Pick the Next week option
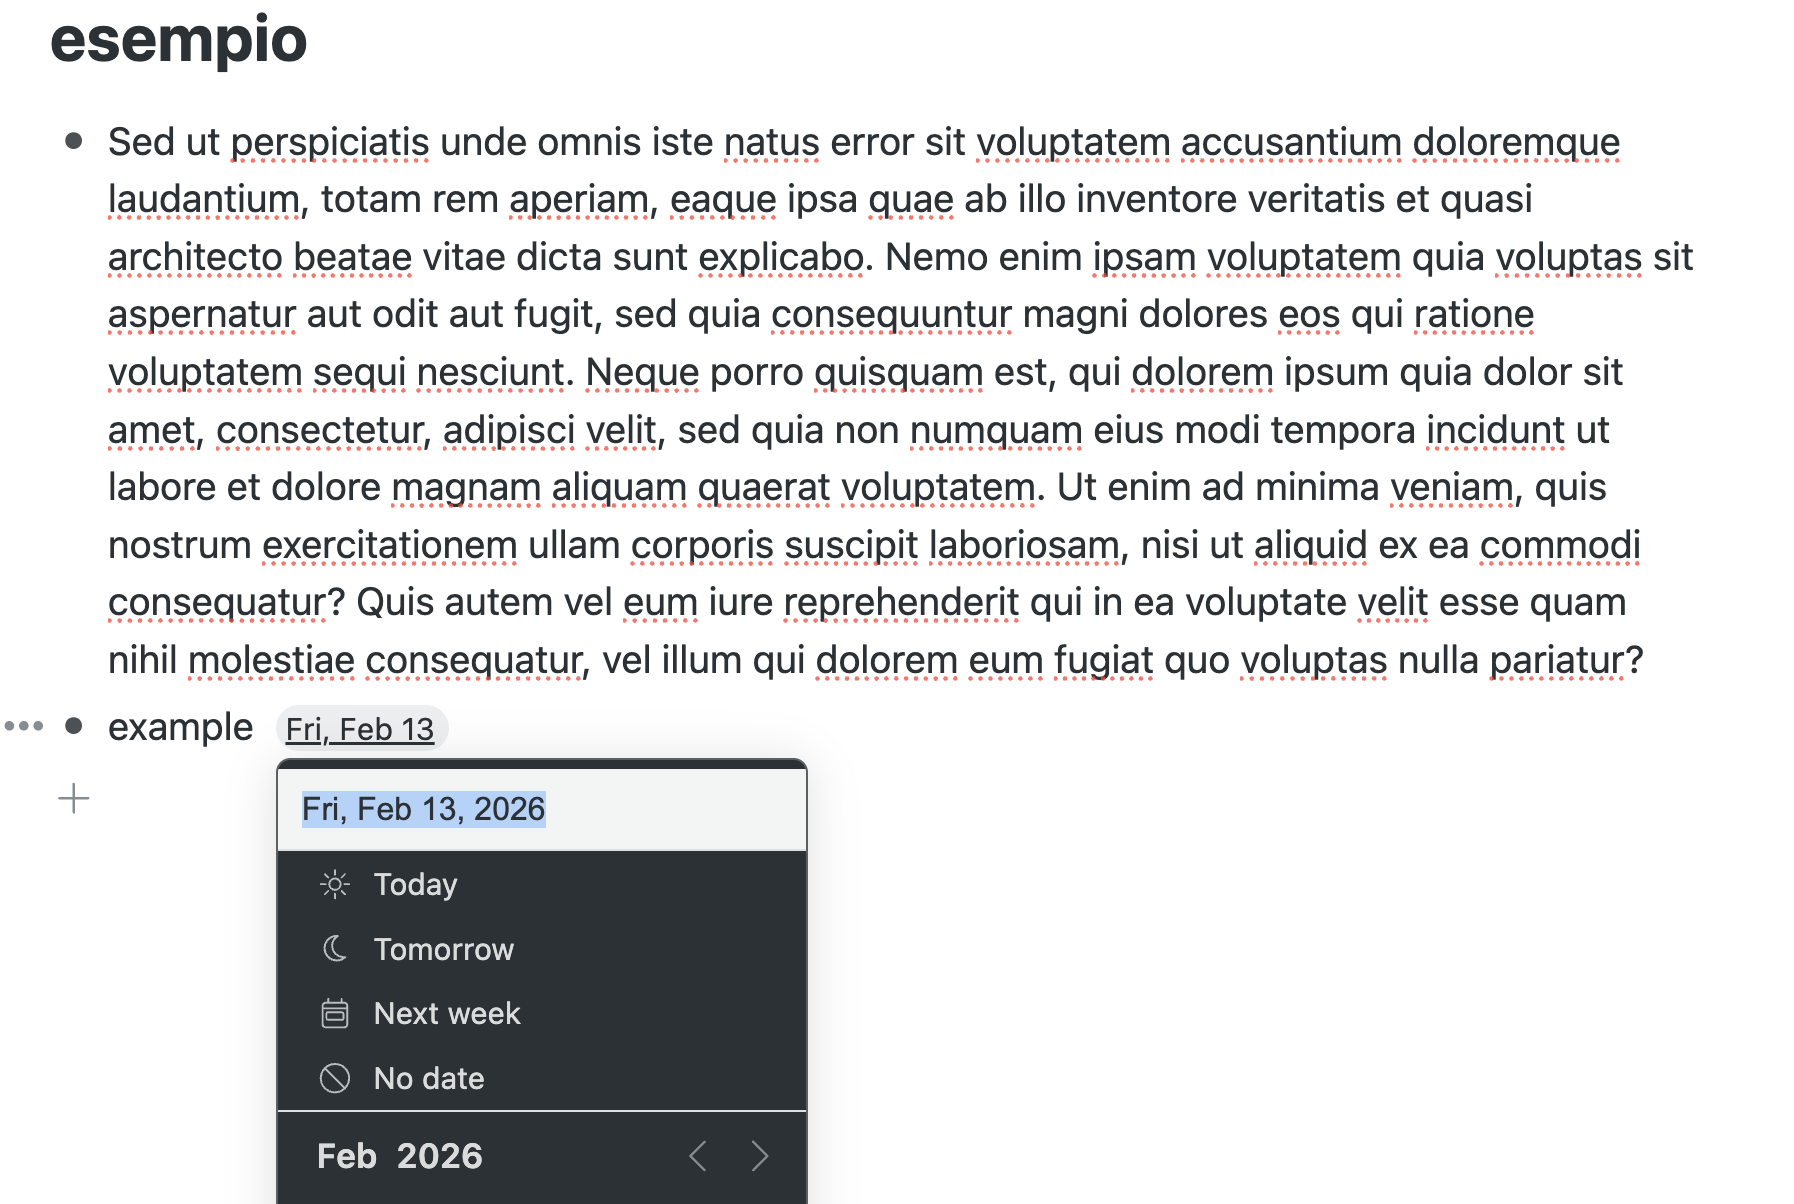 [x=447, y=1013]
